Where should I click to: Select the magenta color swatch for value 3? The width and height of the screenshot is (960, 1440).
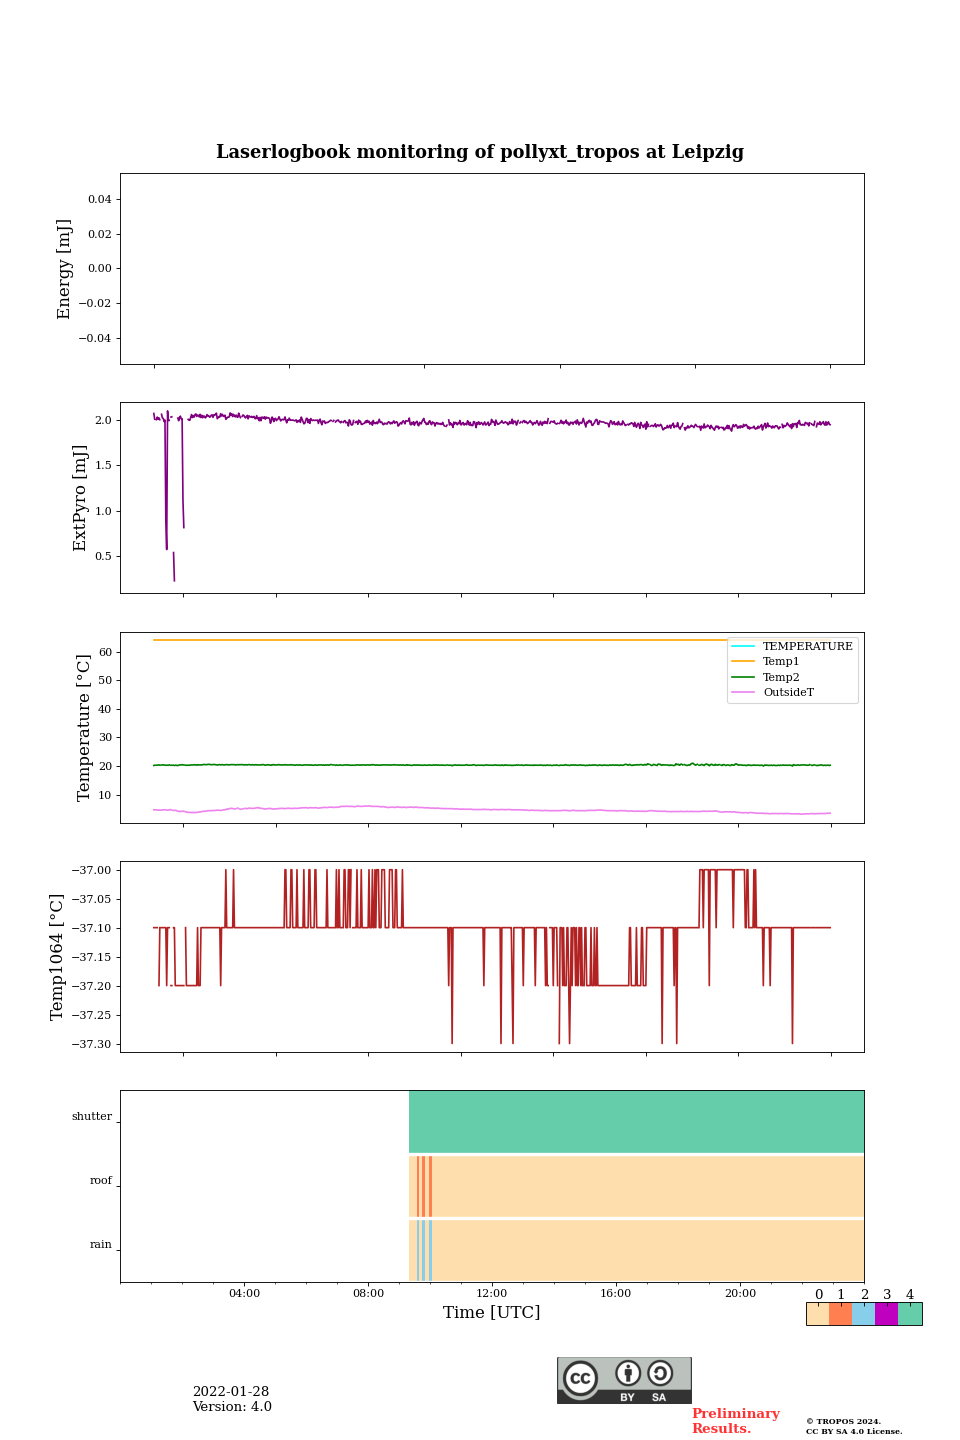click(x=886, y=1314)
